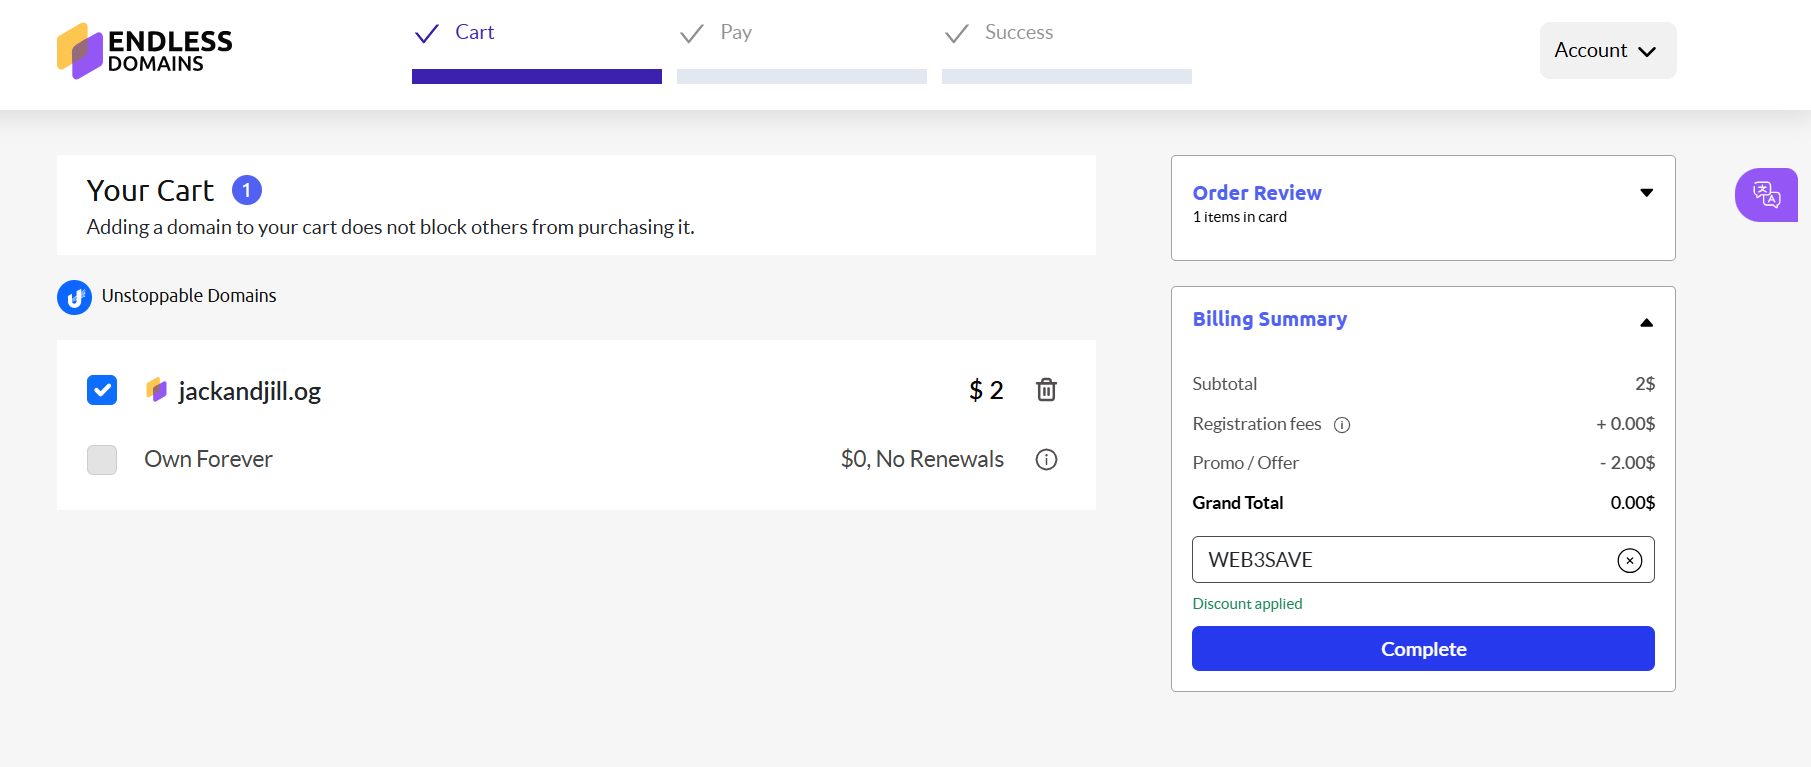This screenshot has height=767, width=1811.
Task: Open the Own Forever info icon
Action: 1046,459
